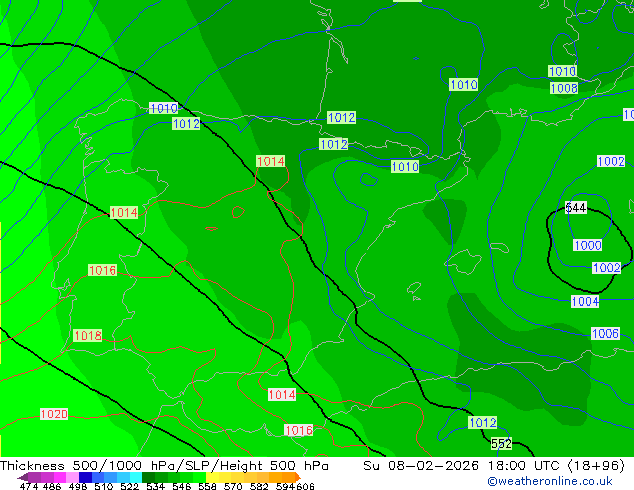Select the dark navy blue legend swatch
Image resolution: width=634 pixels, height=490 pixels.
85,477
